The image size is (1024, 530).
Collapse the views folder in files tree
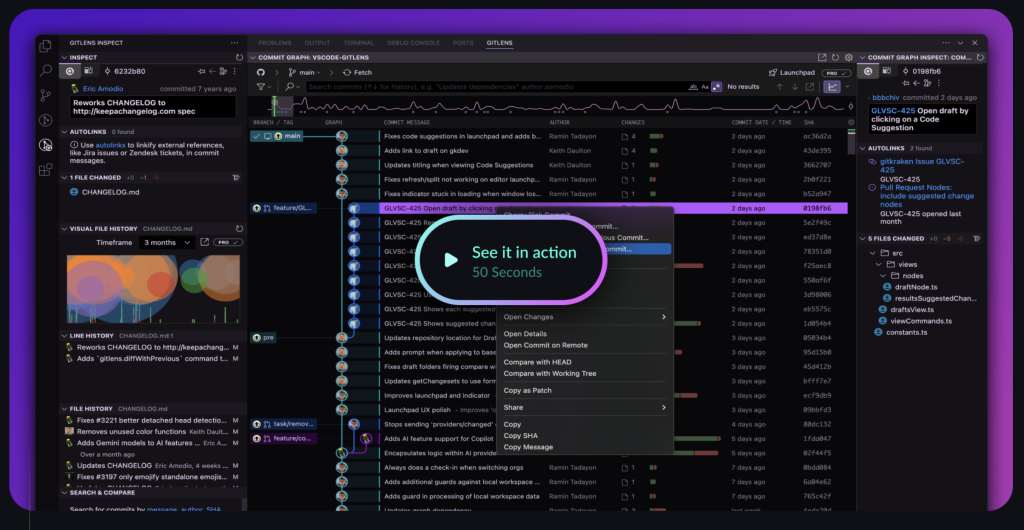click(878, 264)
